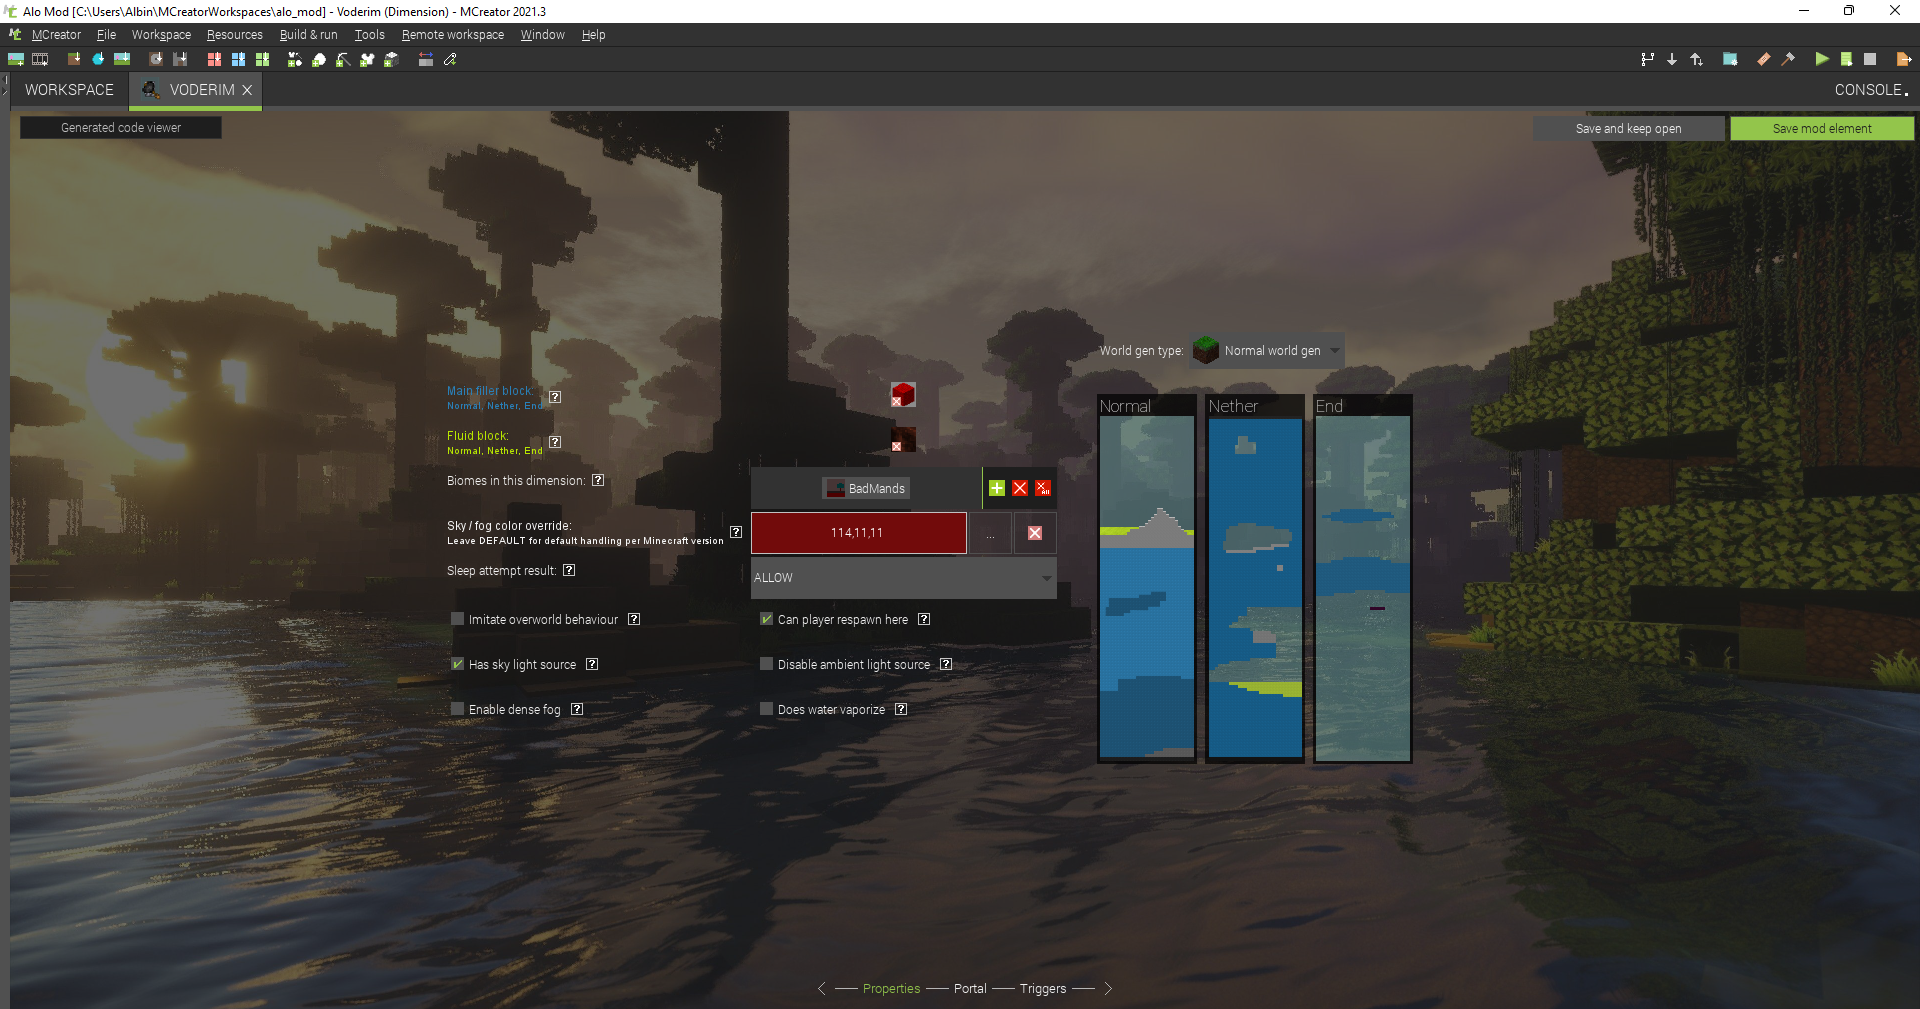Sync remote workspace with up-down arrows icon
The width and height of the screenshot is (1920, 1009).
(1696, 59)
